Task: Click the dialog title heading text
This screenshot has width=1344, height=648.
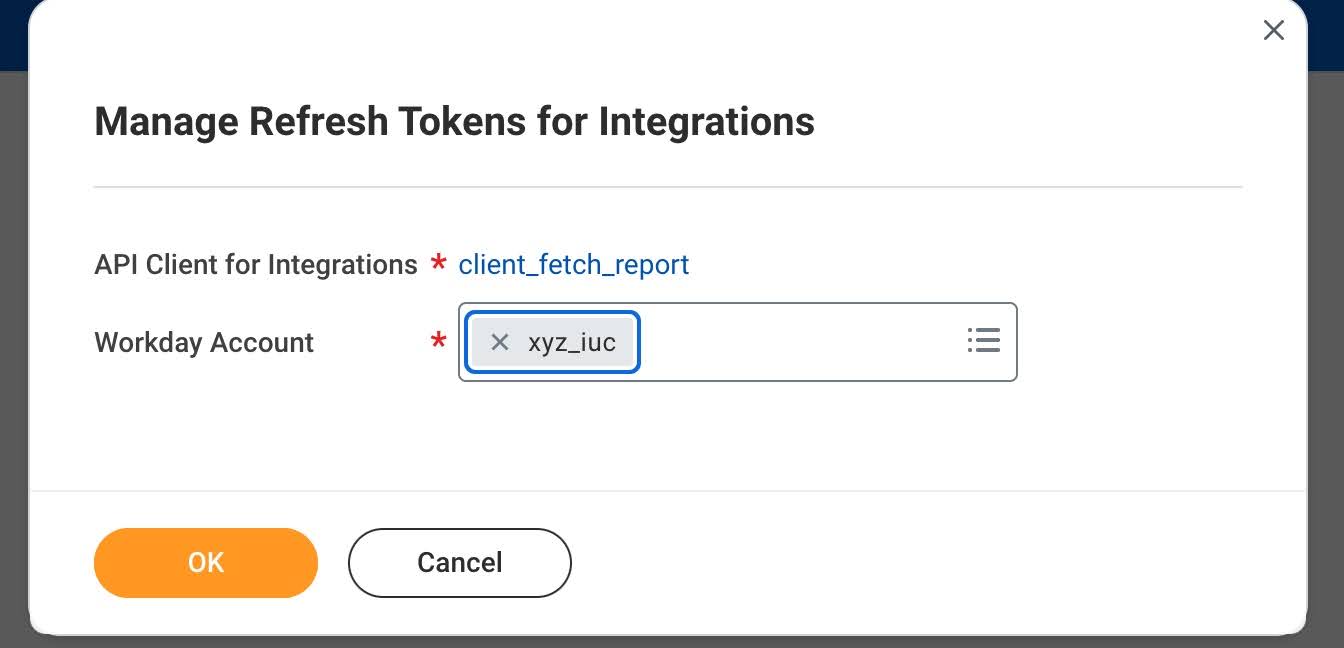Action: [x=454, y=121]
